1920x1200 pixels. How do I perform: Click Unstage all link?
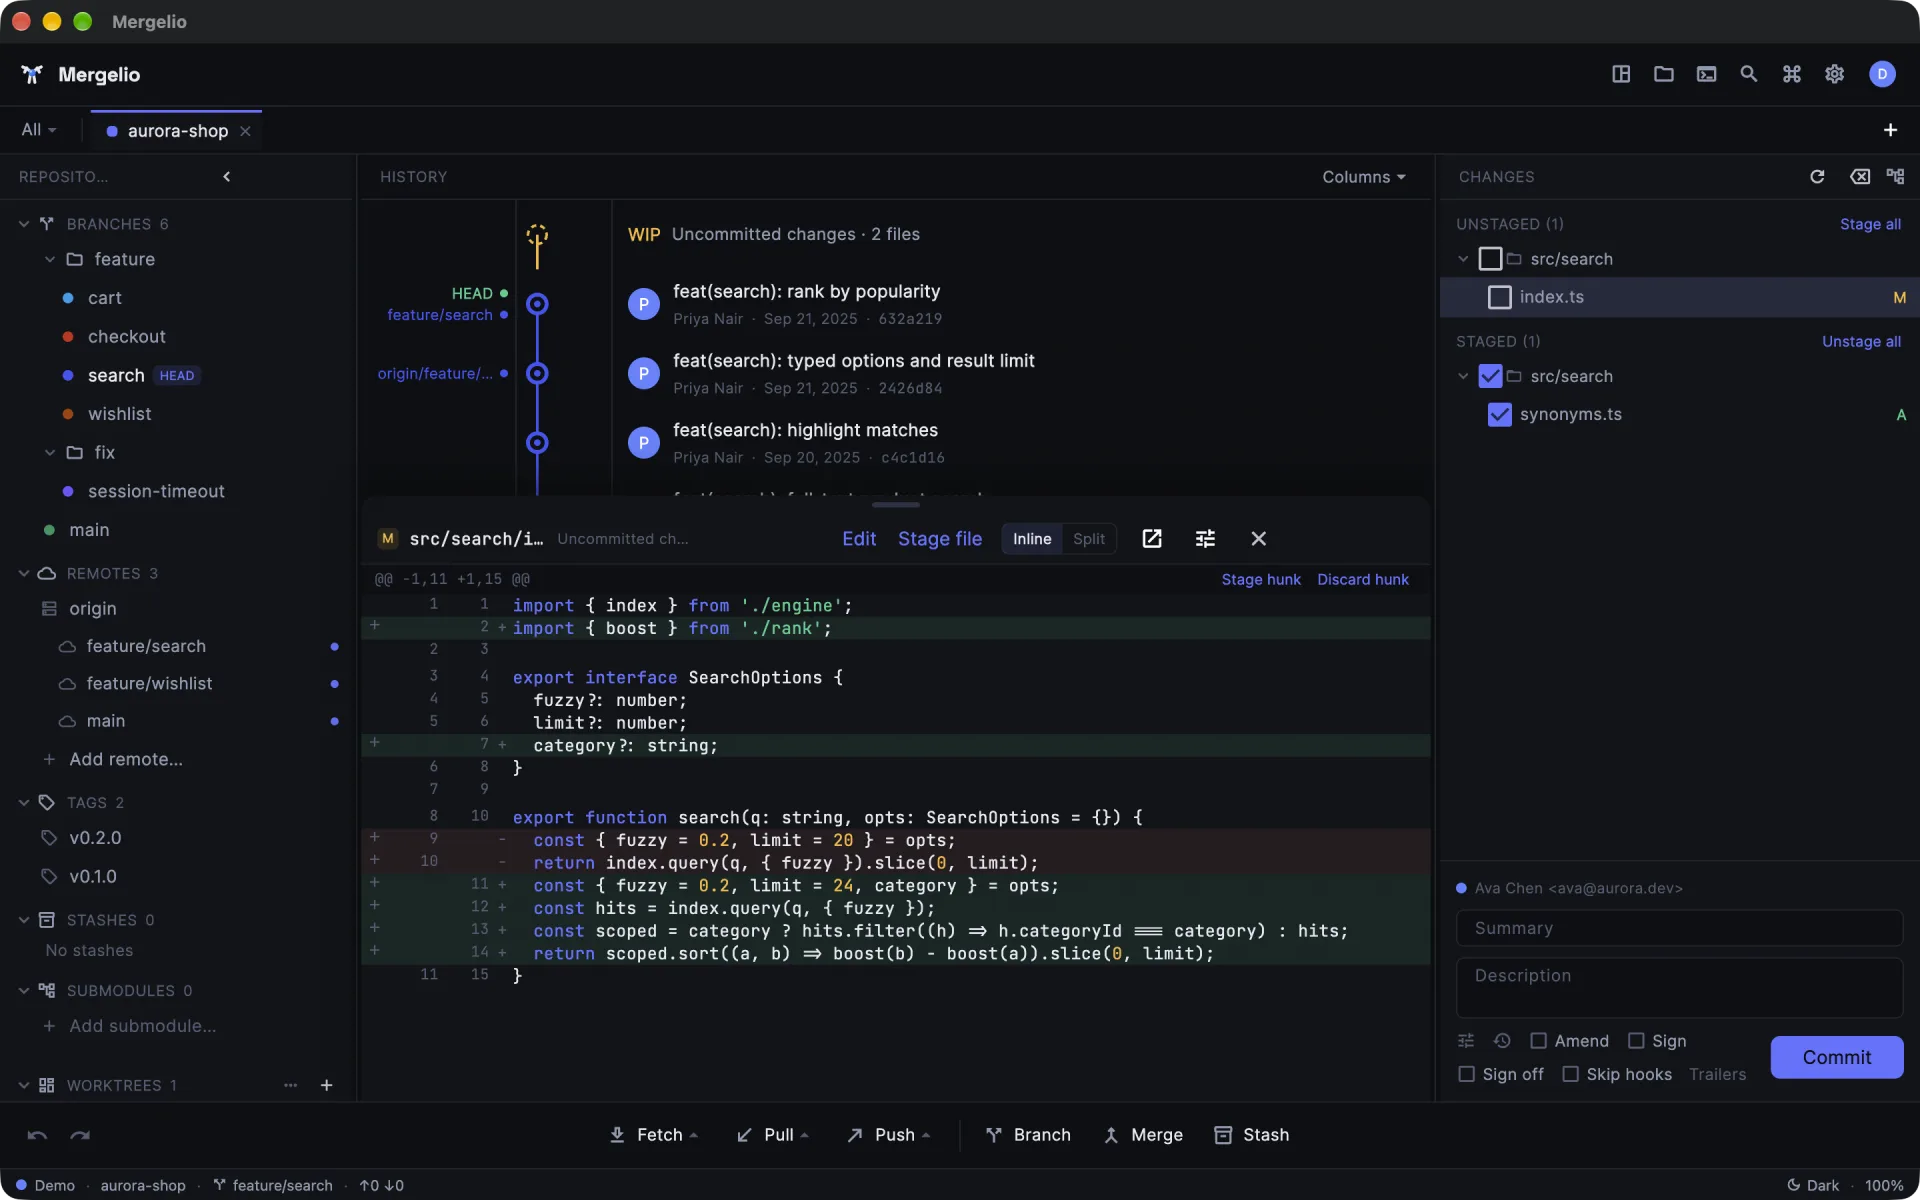pyautogui.click(x=1861, y=341)
